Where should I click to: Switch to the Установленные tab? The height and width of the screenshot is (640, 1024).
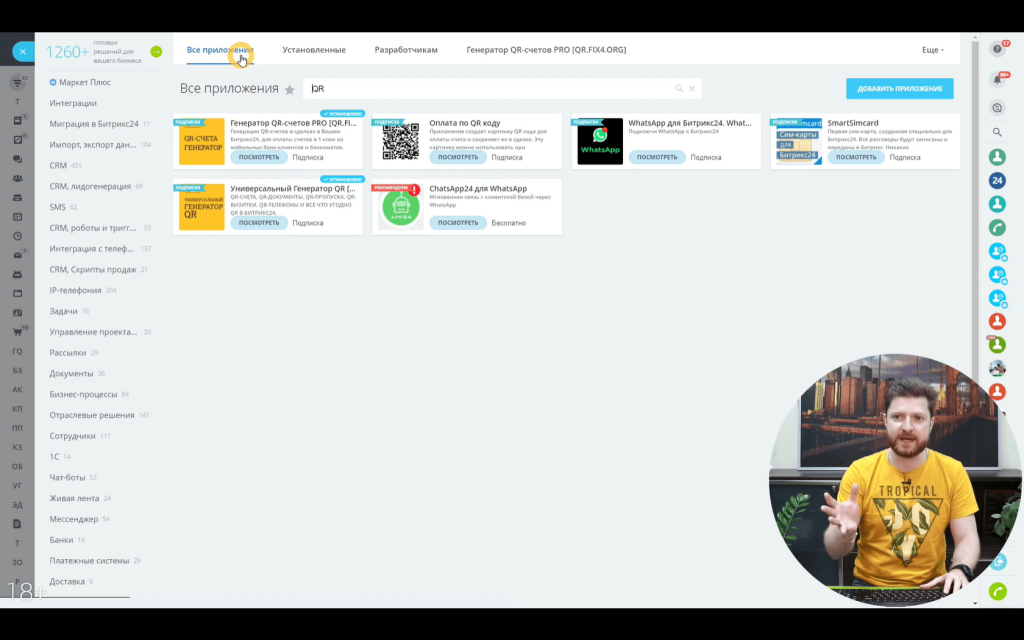[x=314, y=50]
